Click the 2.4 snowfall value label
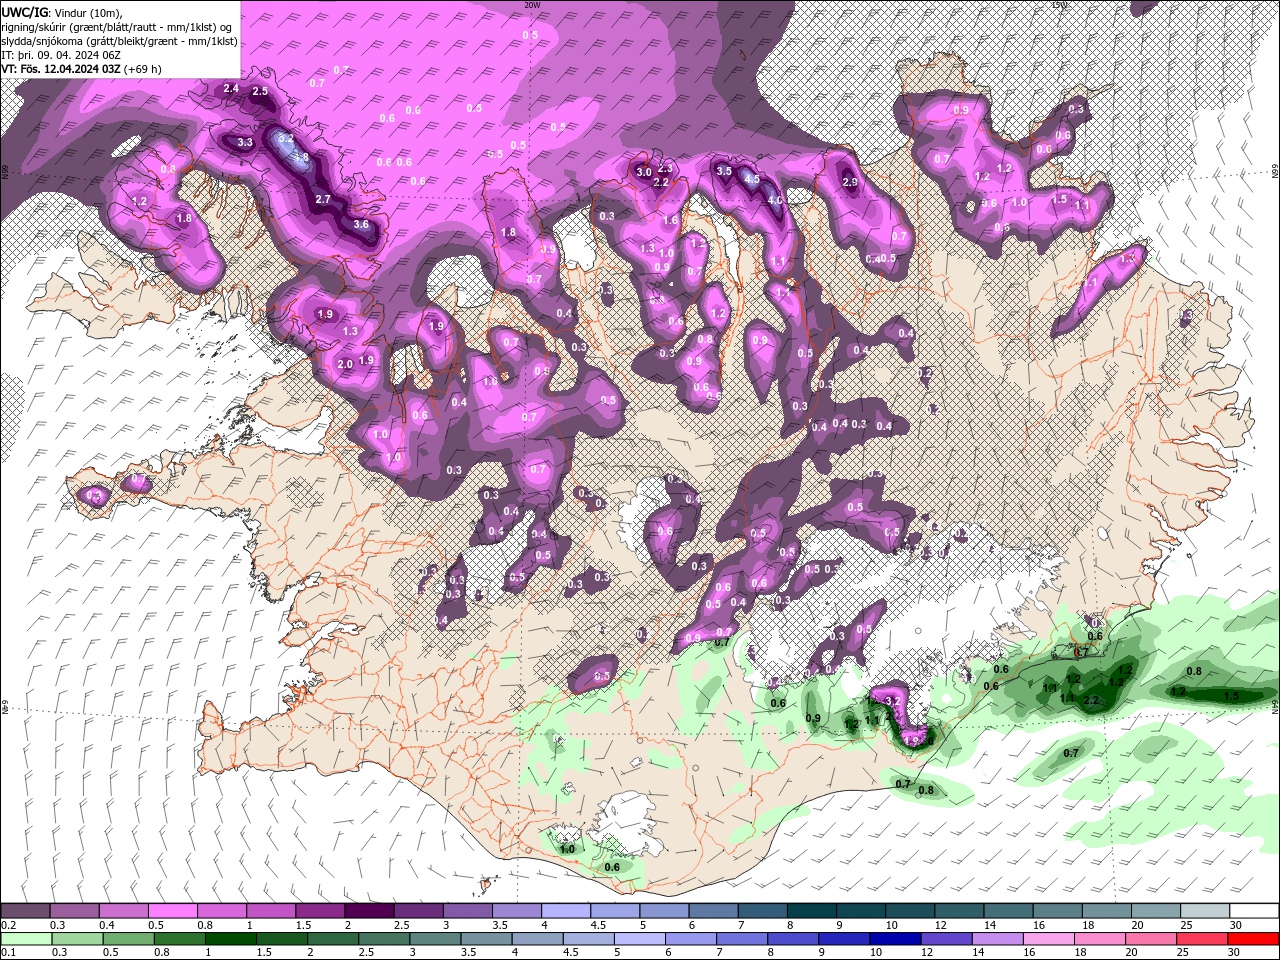Image resolution: width=1280 pixels, height=960 pixels. pos(231,89)
